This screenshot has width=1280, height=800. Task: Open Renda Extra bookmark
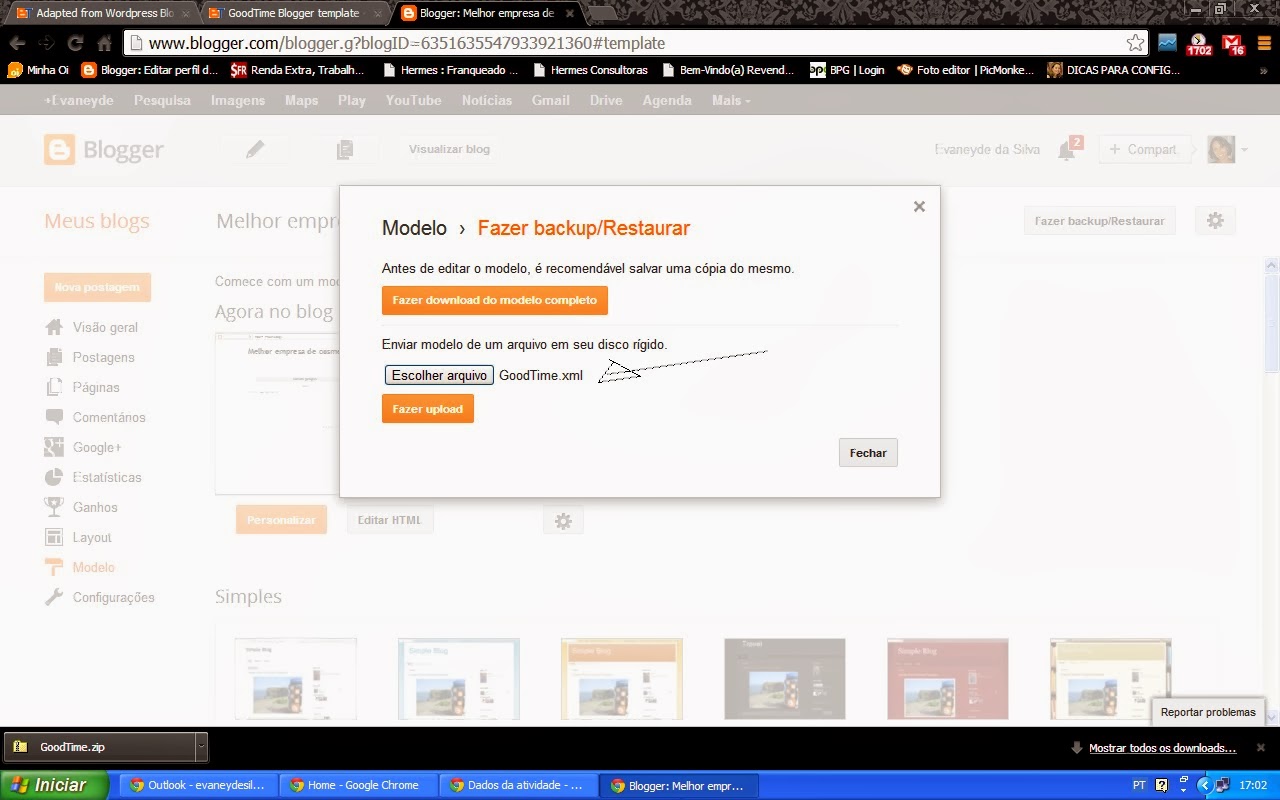[x=297, y=70]
